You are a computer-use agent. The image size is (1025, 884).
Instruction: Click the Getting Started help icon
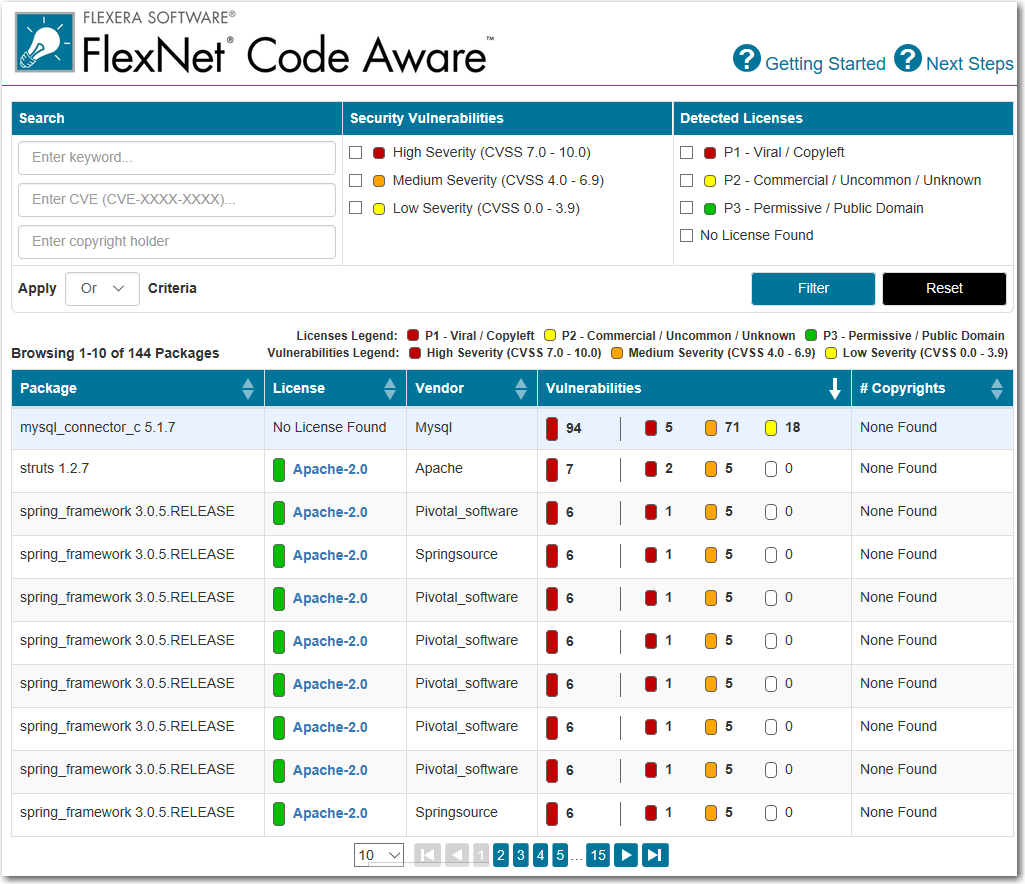click(x=747, y=59)
